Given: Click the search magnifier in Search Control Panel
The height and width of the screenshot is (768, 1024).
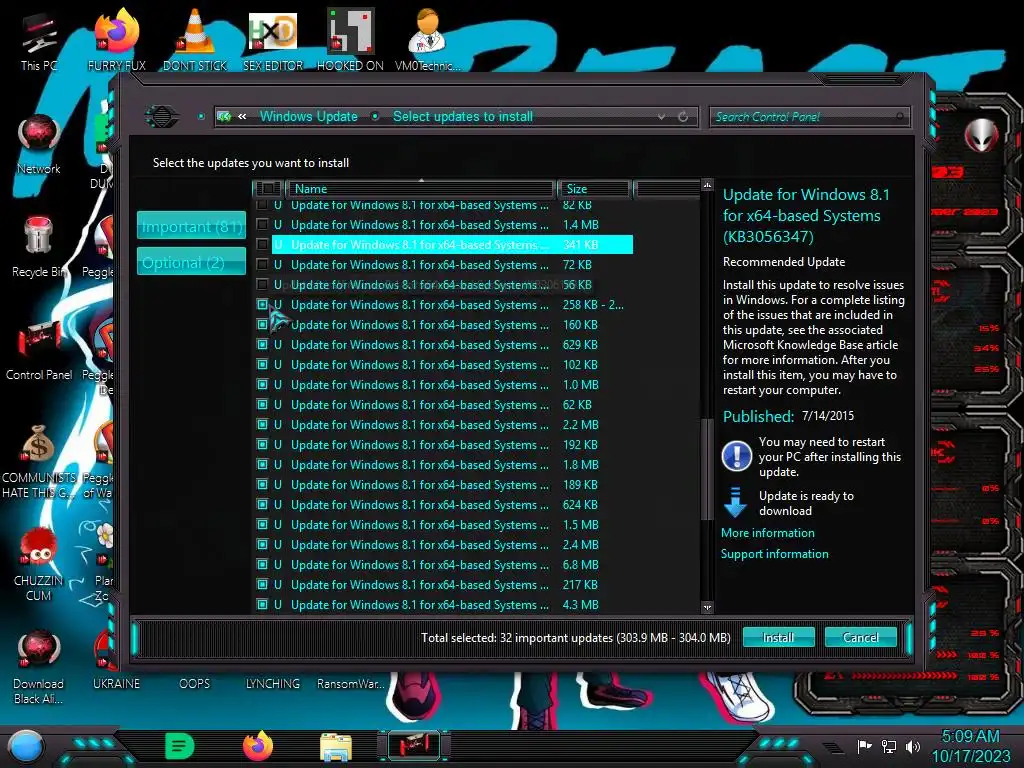Looking at the screenshot, I should pos(899,117).
